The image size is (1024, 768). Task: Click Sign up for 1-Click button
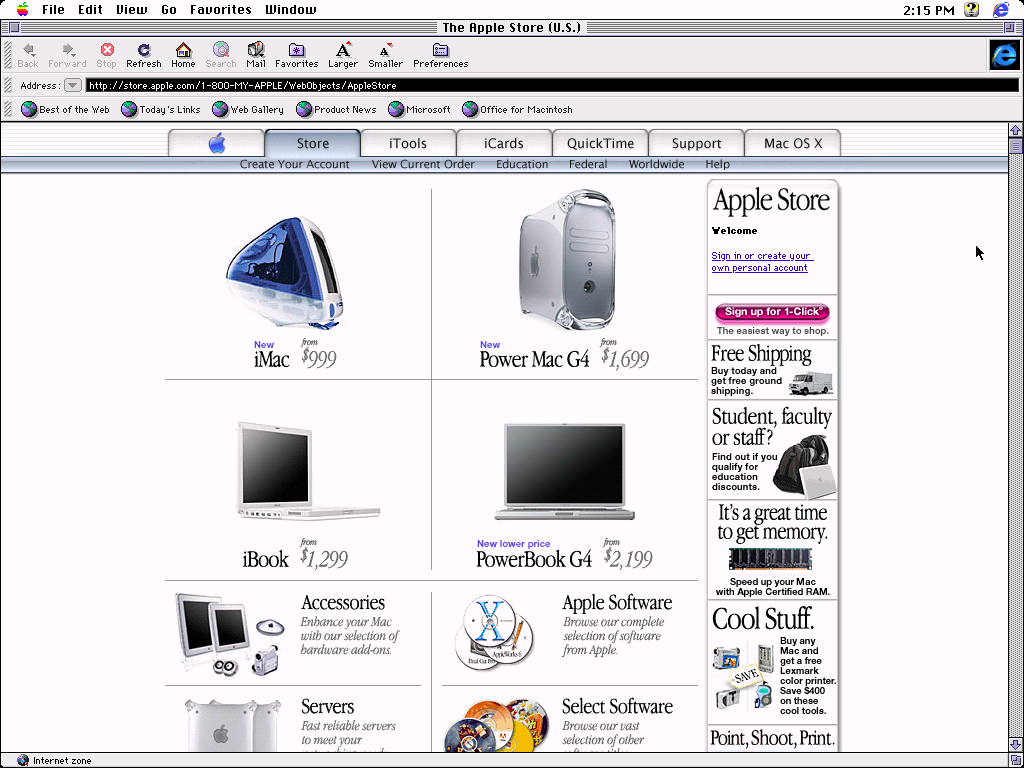tap(772, 312)
